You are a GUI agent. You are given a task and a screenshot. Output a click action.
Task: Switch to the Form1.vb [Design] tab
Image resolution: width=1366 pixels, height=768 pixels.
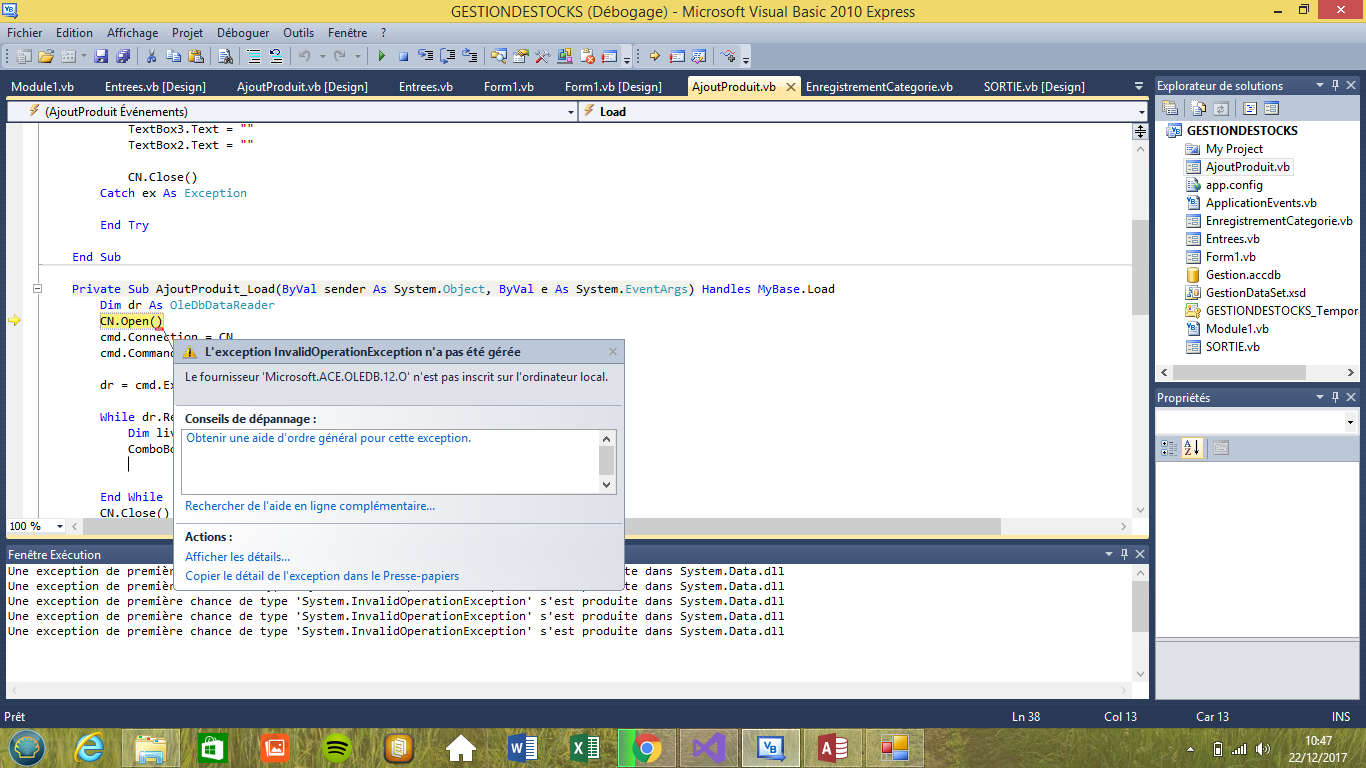click(x=613, y=87)
